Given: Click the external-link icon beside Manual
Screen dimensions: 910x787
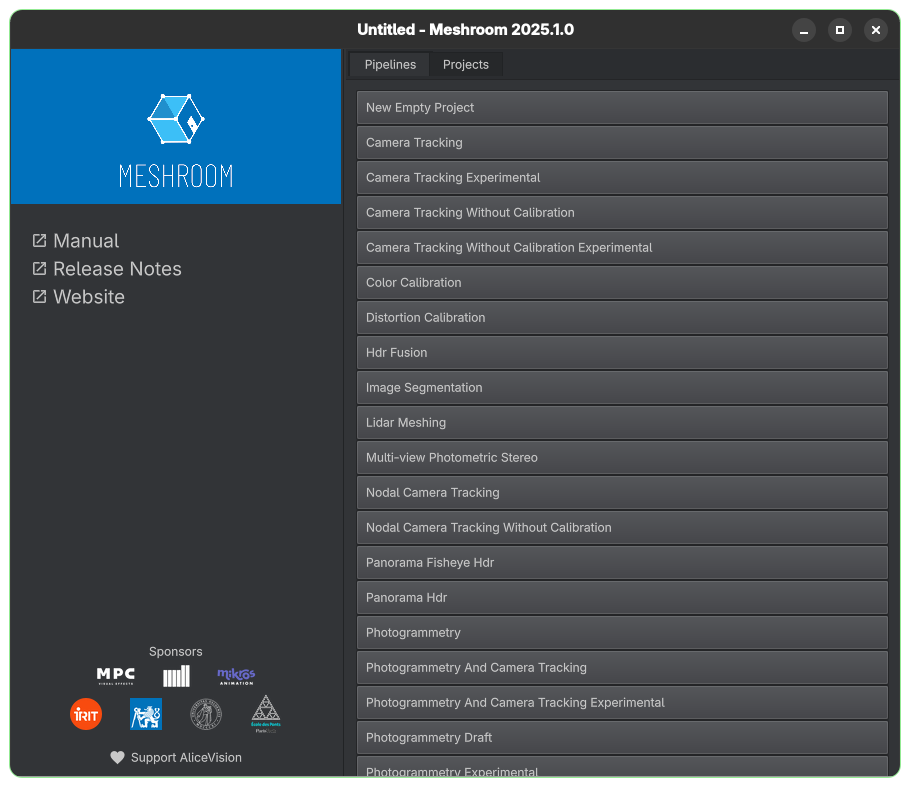Looking at the screenshot, I should [x=39, y=240].
